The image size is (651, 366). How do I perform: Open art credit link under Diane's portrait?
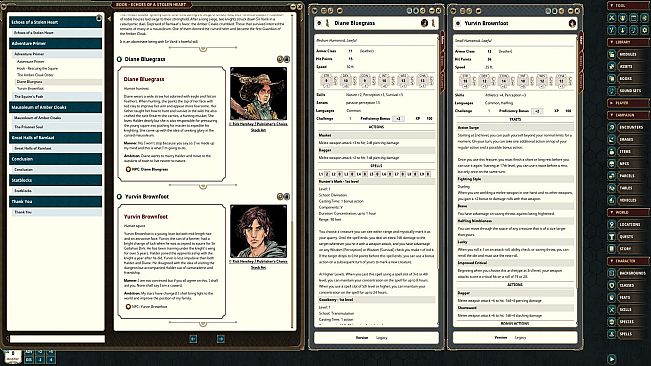coord(258,127)
